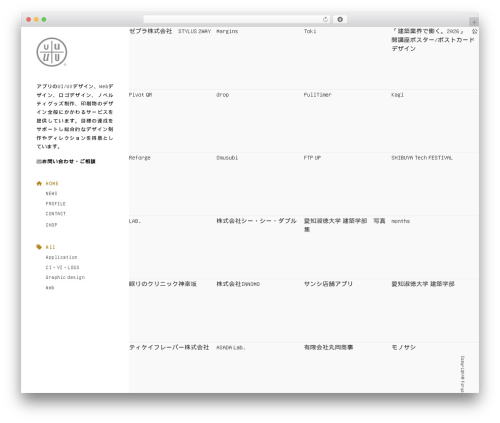500x423 pixels.
Task: Open the PullTimer project
Action: [x=317, y=95]
